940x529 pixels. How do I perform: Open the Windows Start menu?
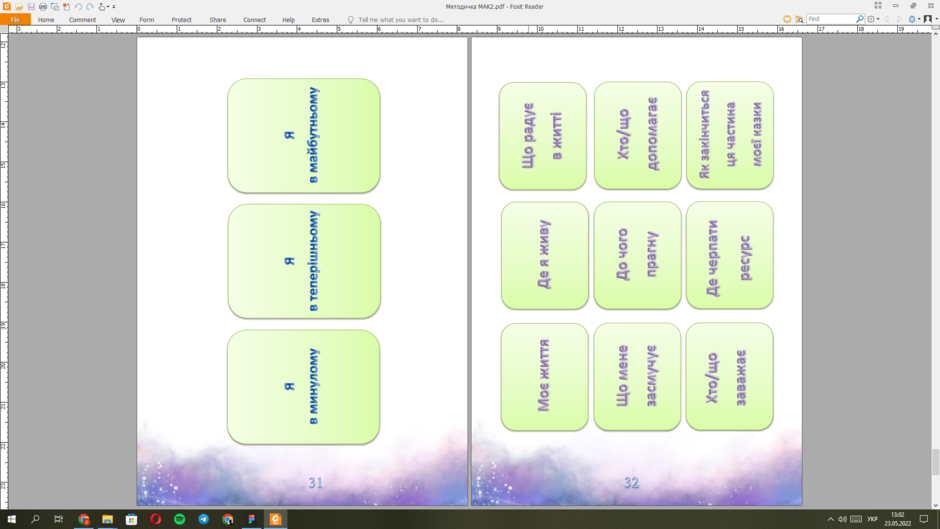pos(11,519)
